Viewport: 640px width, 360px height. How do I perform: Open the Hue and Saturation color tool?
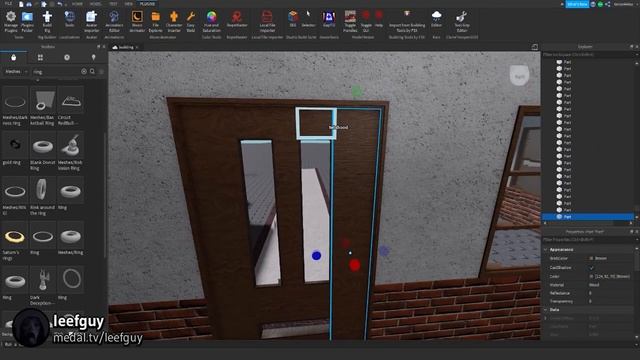pyautogui.click(x=211, y=21)
